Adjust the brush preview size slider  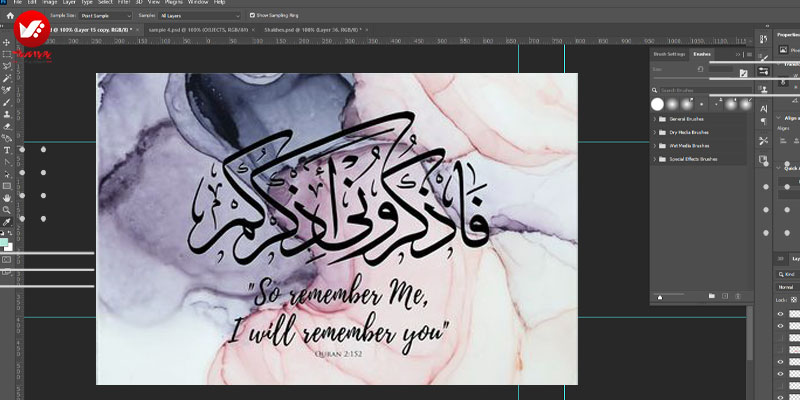point(660,296)
